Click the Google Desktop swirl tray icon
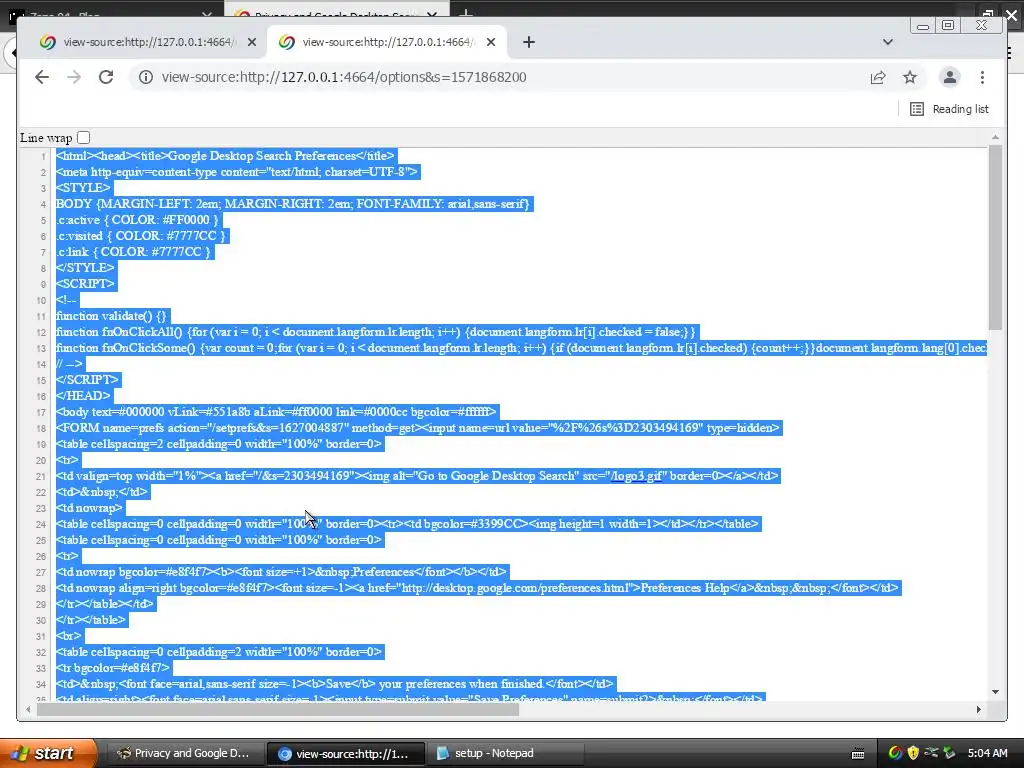 coord(895,753)
